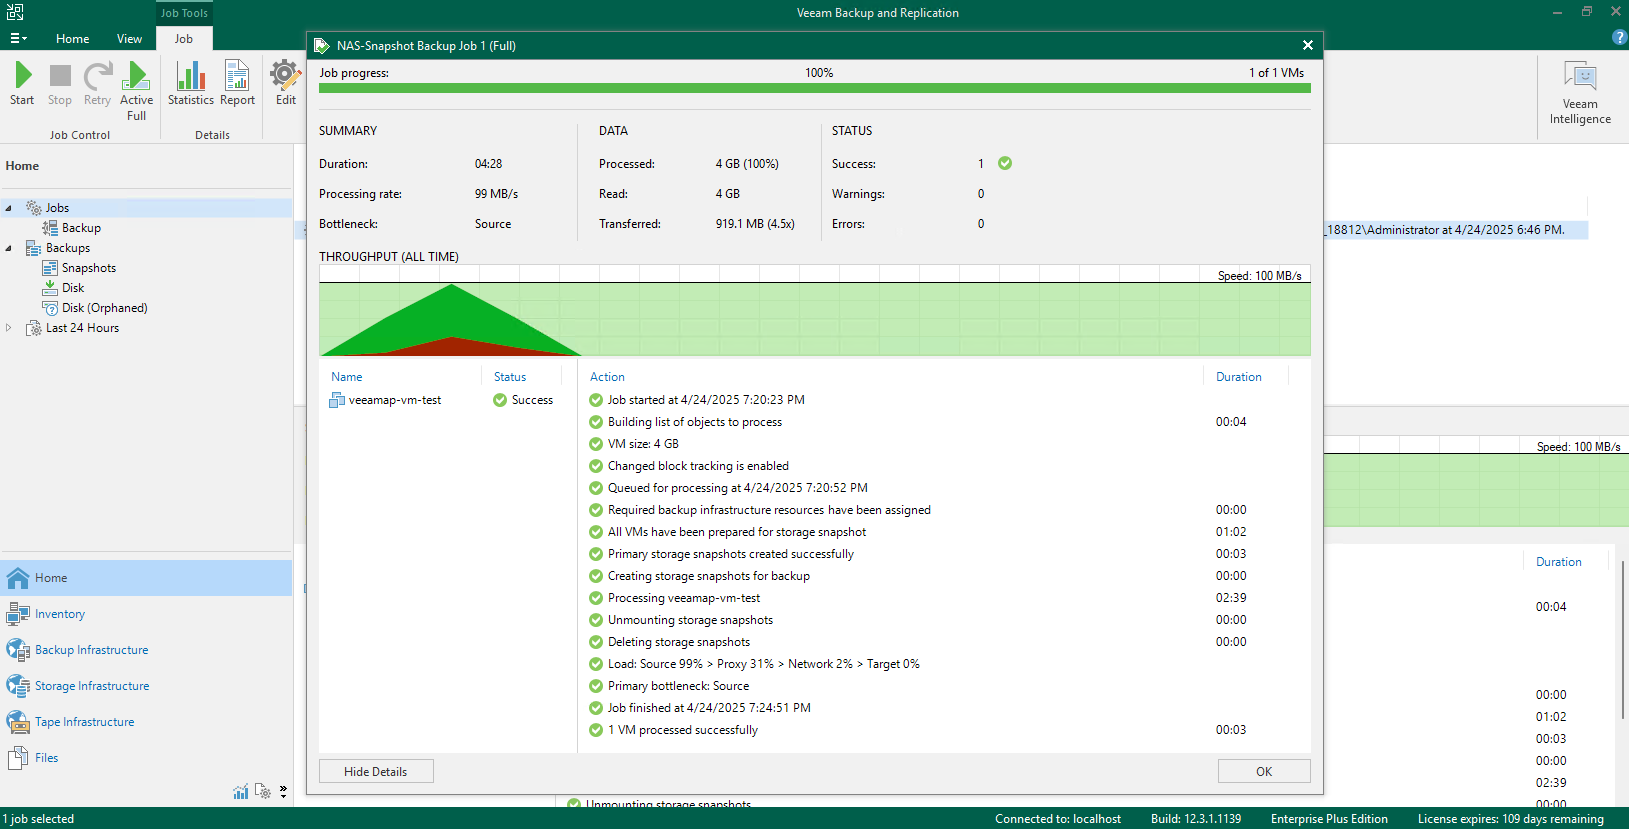This screenshot has width=1629, height=829.
Task: Click 'Connected to: localhost' status text
Action: (1058, 819)
